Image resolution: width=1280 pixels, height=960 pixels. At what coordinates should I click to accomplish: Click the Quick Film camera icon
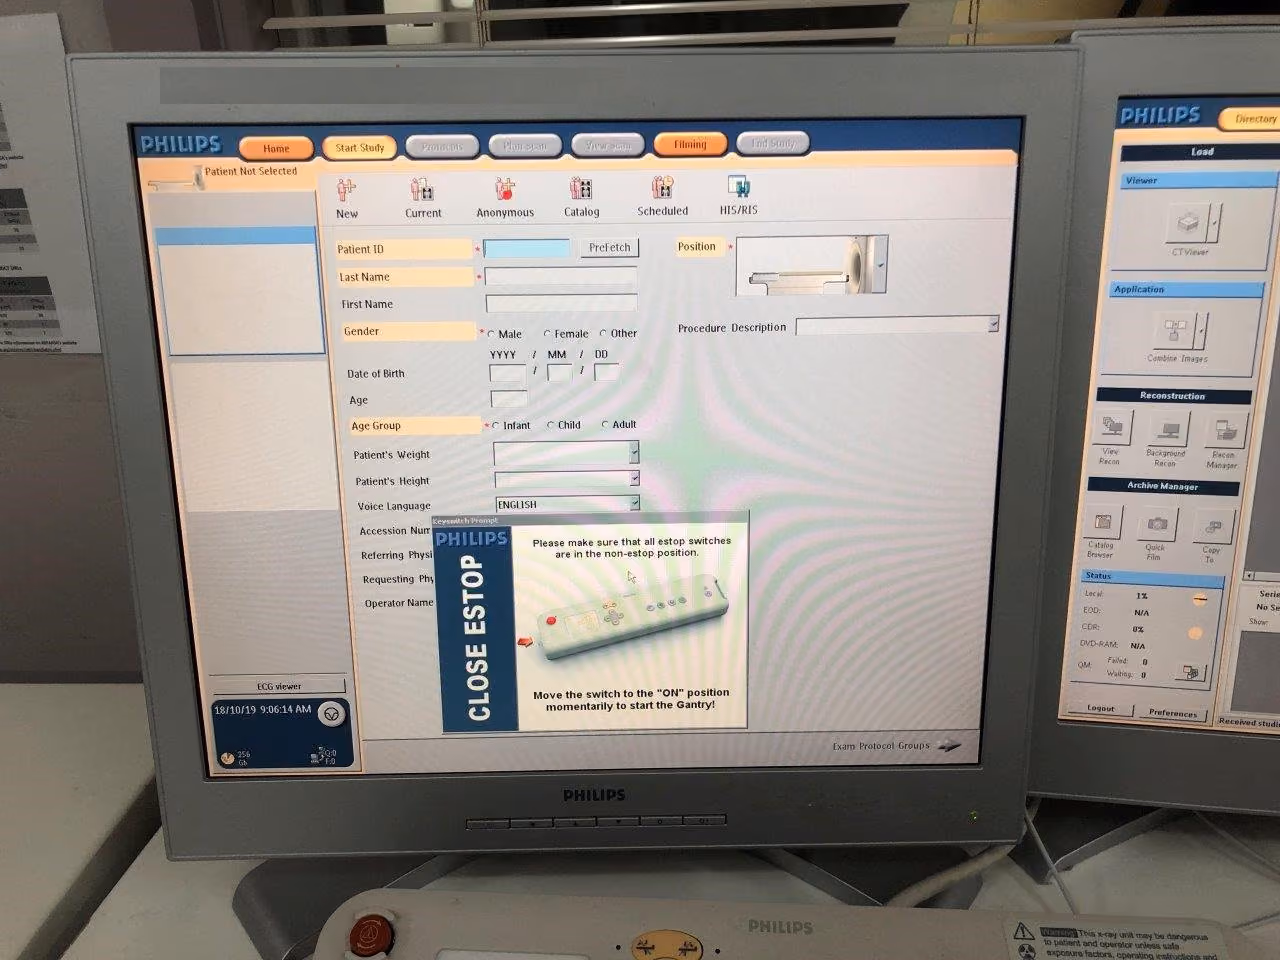tap(1156, 524)
